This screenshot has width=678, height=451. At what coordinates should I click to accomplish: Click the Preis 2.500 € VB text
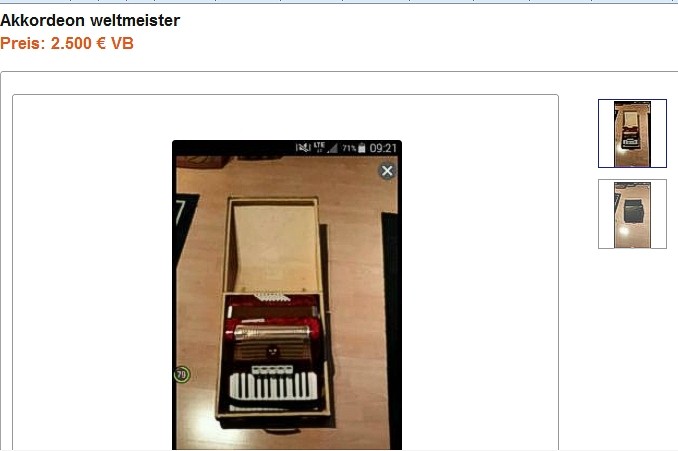[x=67, y=43]
